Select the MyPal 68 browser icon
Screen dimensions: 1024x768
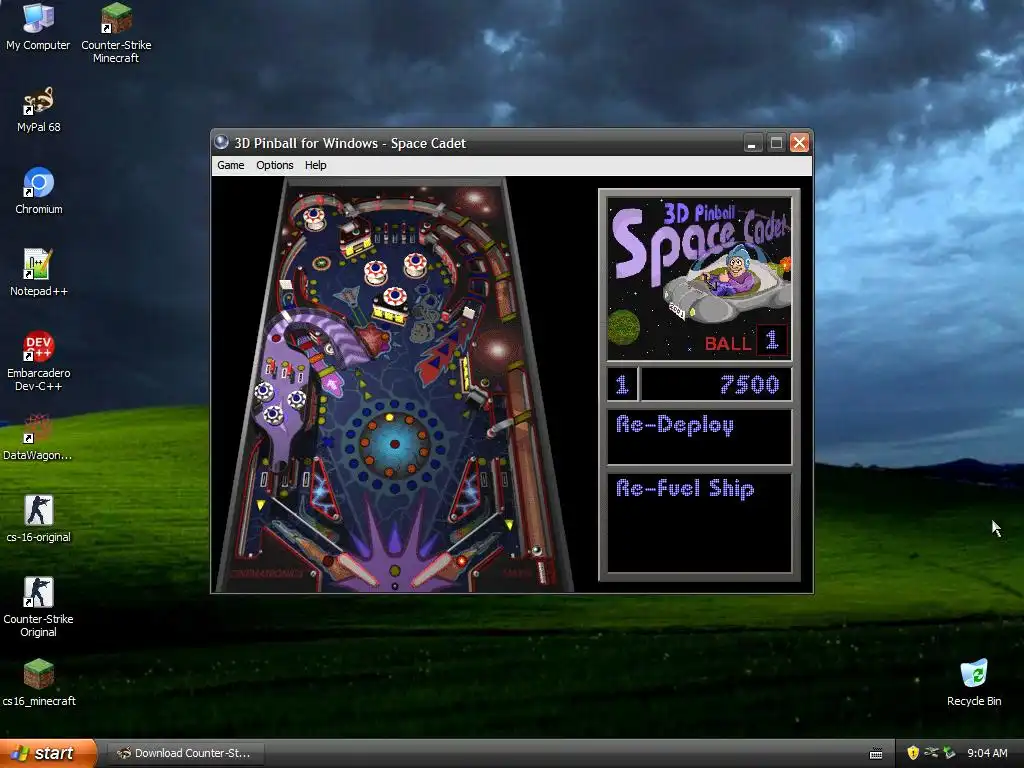coord(38,110)
